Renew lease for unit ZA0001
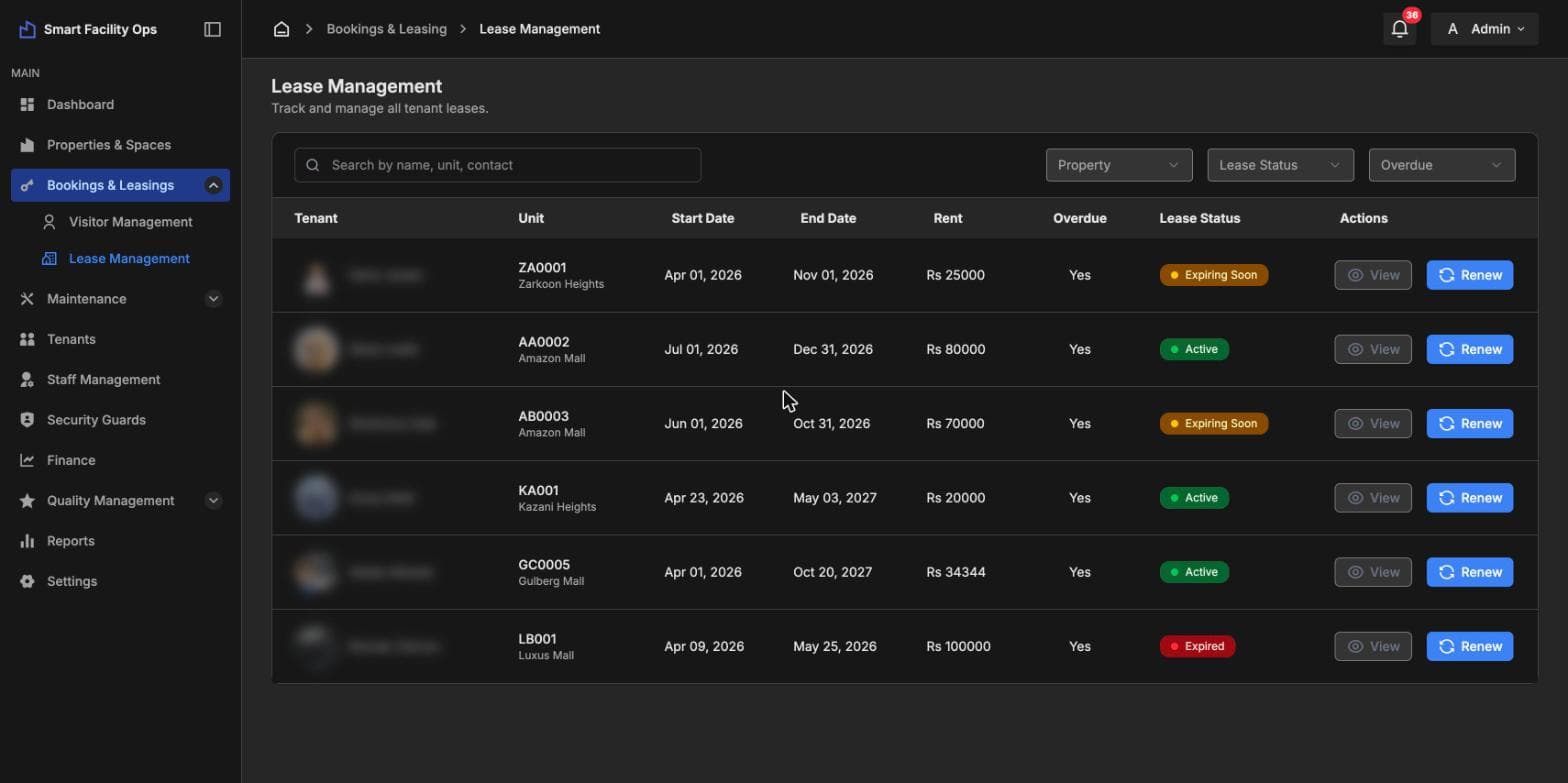1568x783 pixels. tap(1469, 275)
